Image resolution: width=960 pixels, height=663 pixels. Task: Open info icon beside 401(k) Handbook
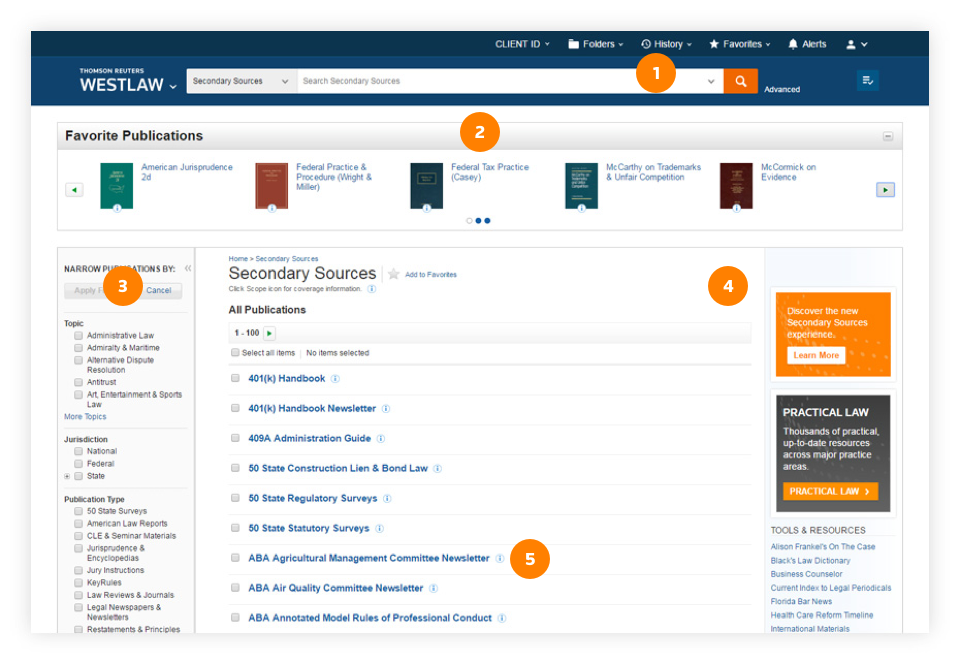[x=336, y=379]
